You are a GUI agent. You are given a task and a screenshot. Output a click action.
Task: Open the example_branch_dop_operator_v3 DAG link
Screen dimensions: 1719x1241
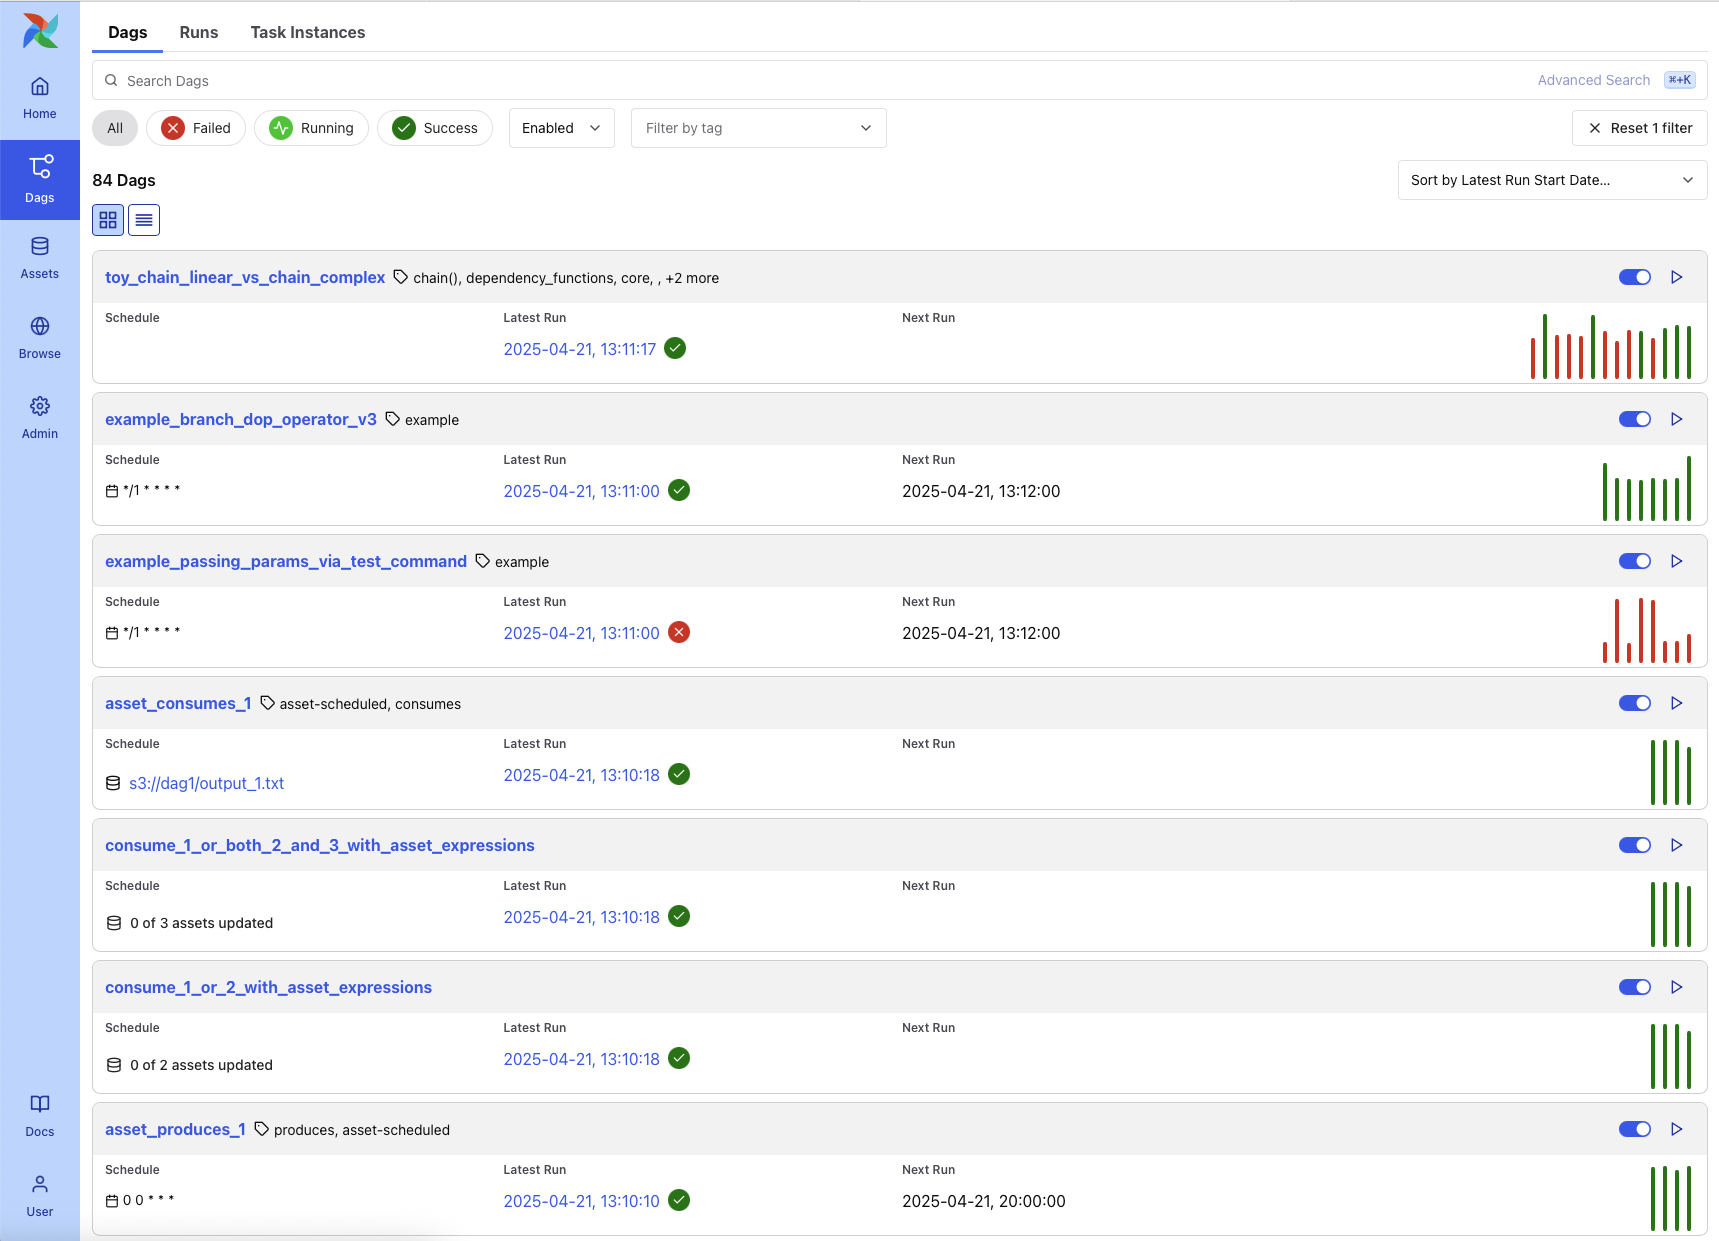click(x=241, y=419)
